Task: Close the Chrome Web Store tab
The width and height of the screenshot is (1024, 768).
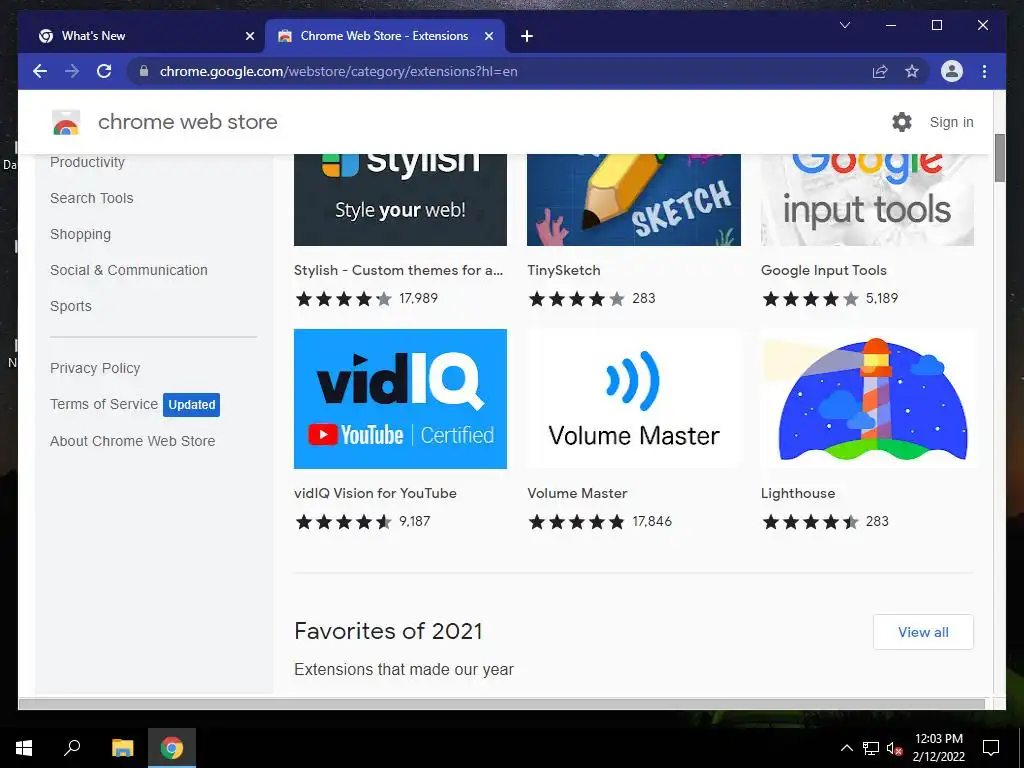Action: coord(488,36)
